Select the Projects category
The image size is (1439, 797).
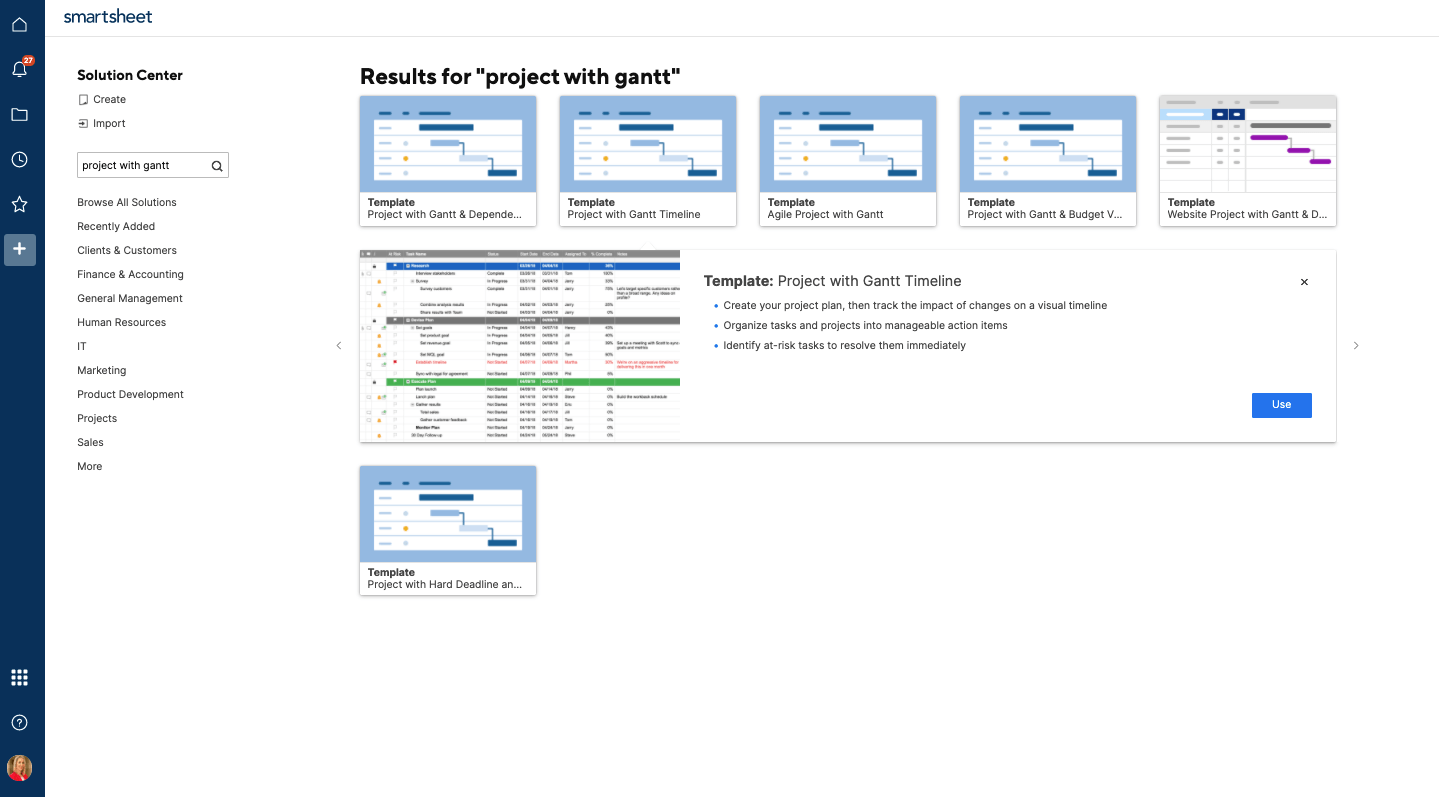click(x=97, y=418)
